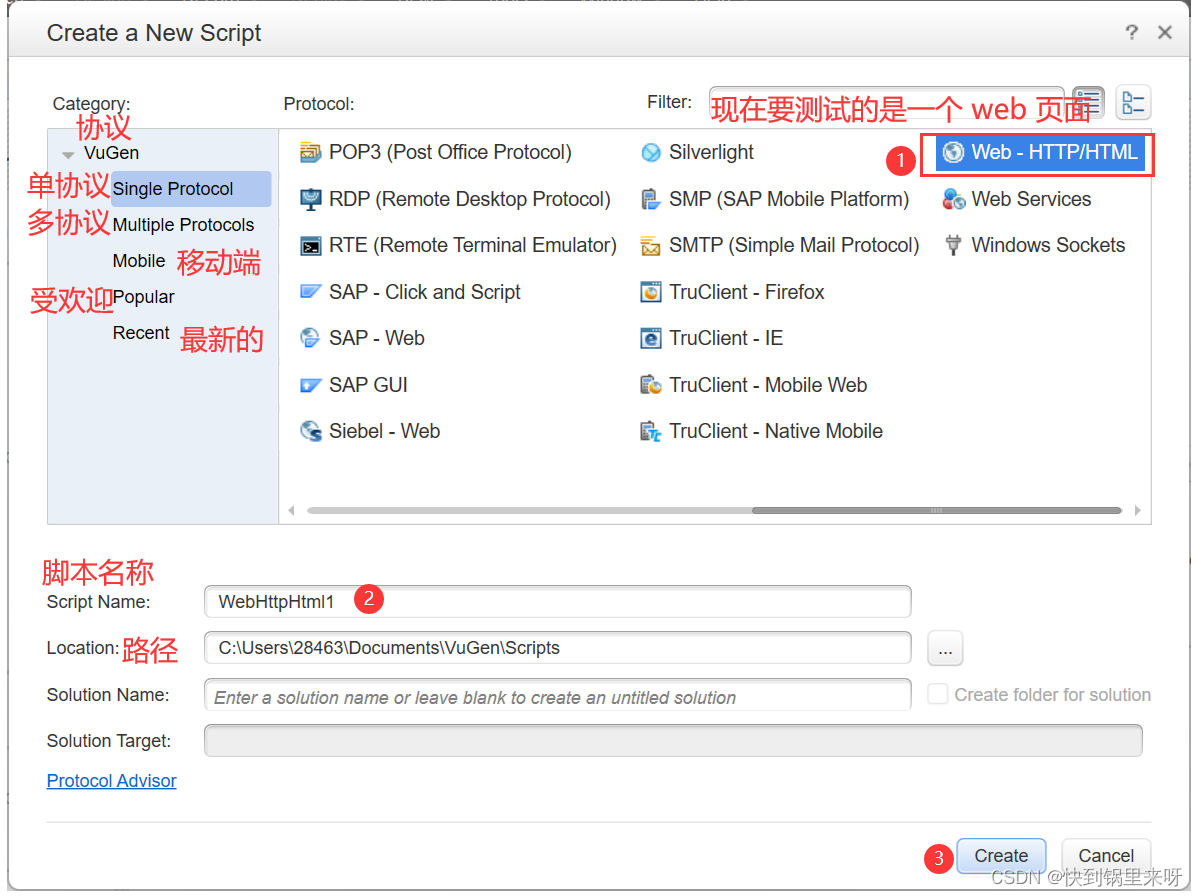Close the Create a New Script dialog
Screen dimensions: 1198x896
pos(1164,32)
